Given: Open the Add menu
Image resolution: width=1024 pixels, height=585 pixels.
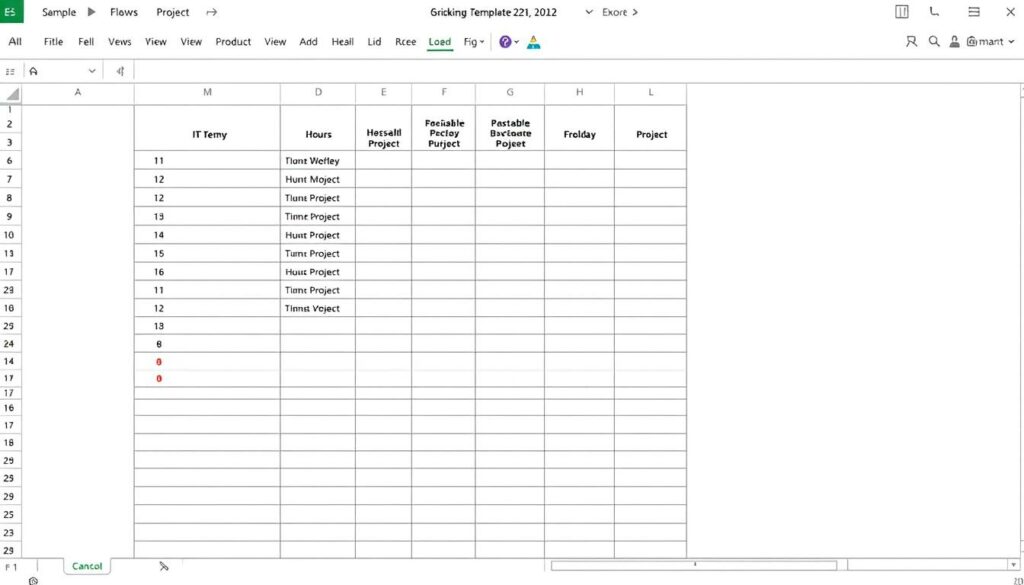Looking at the screenshot, I should [308, 42].
